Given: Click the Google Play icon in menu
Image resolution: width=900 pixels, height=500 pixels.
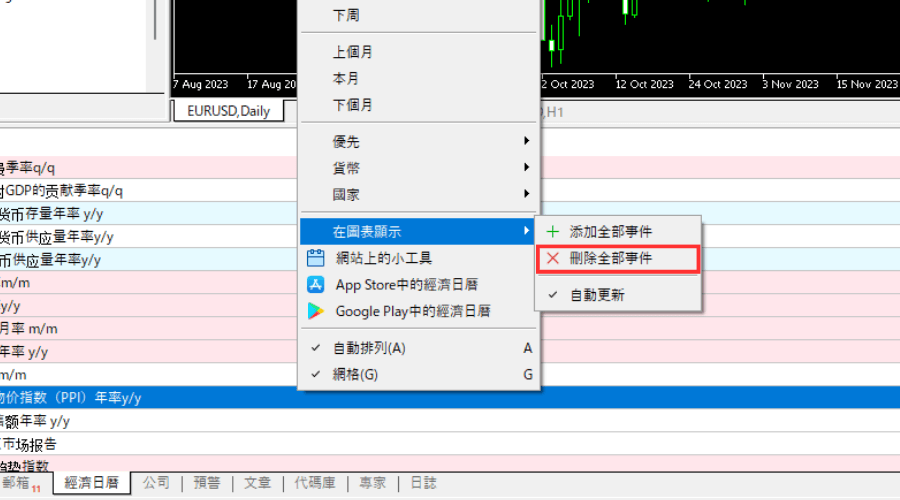Looking at the screenshot, I should tap(316, 311).
